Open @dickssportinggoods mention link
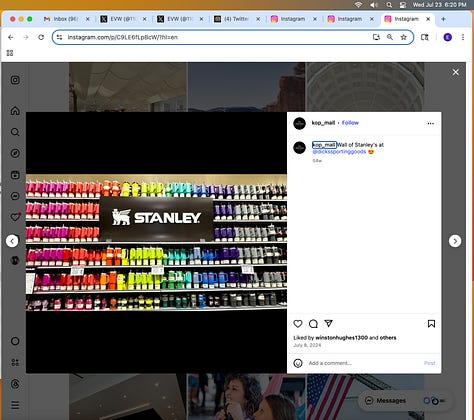Image resolution: width=474 pixels, height=420 pixels. [339, 152]
